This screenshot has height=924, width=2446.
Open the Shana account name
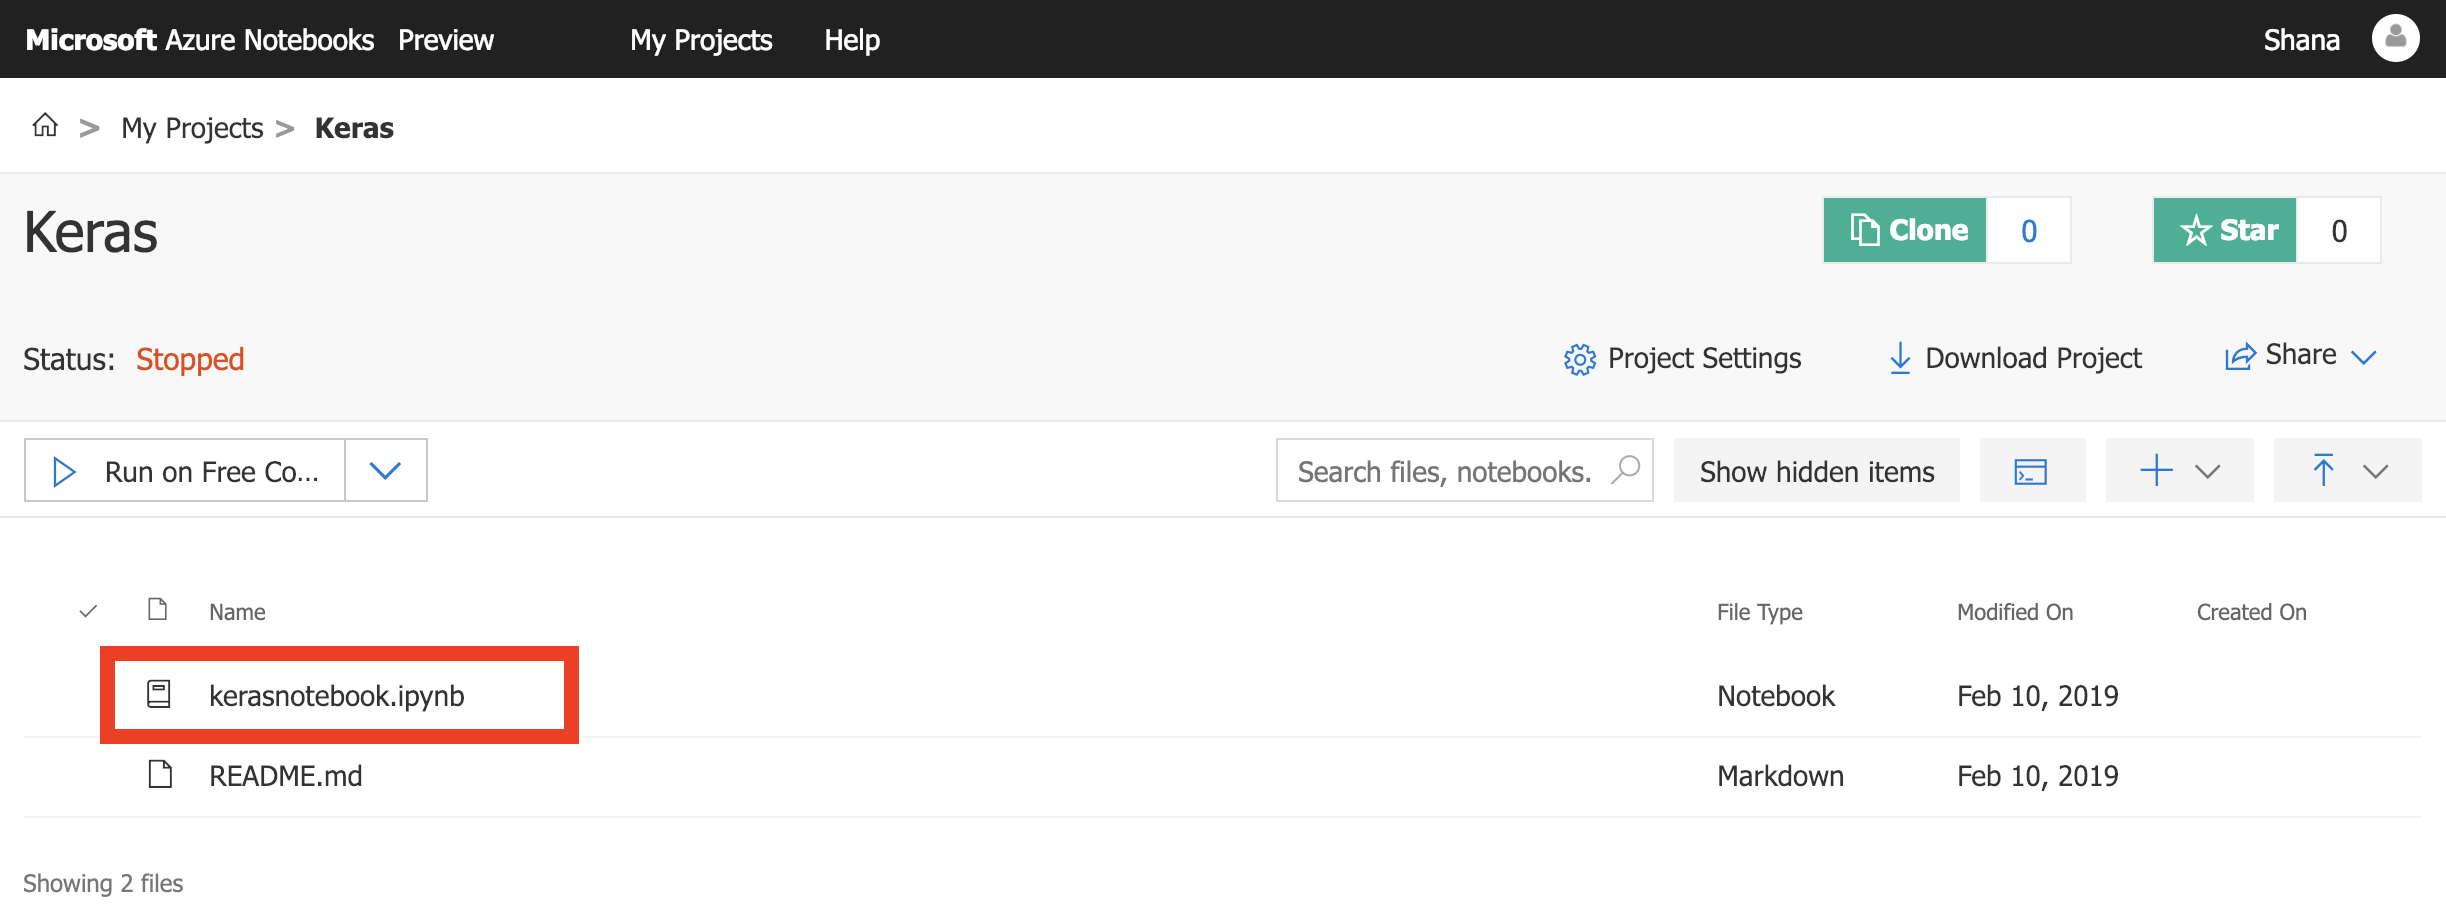tap(2301, 40)
